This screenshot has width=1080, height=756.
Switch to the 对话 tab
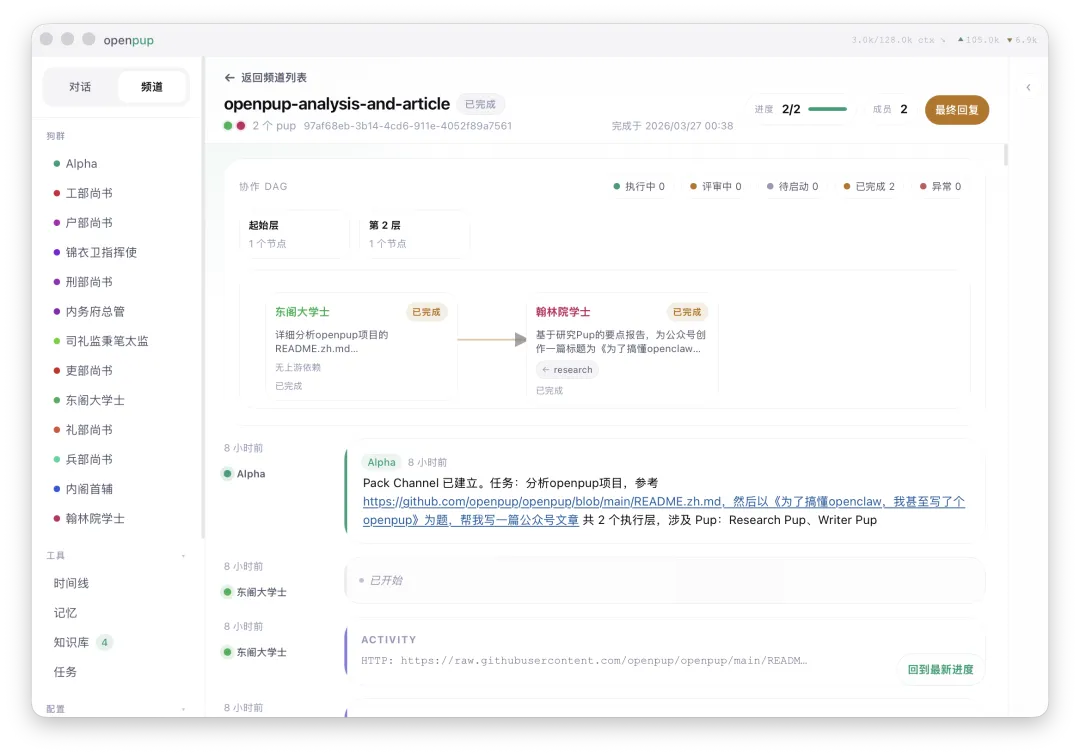pyautogui.click(x=80, y=87)
